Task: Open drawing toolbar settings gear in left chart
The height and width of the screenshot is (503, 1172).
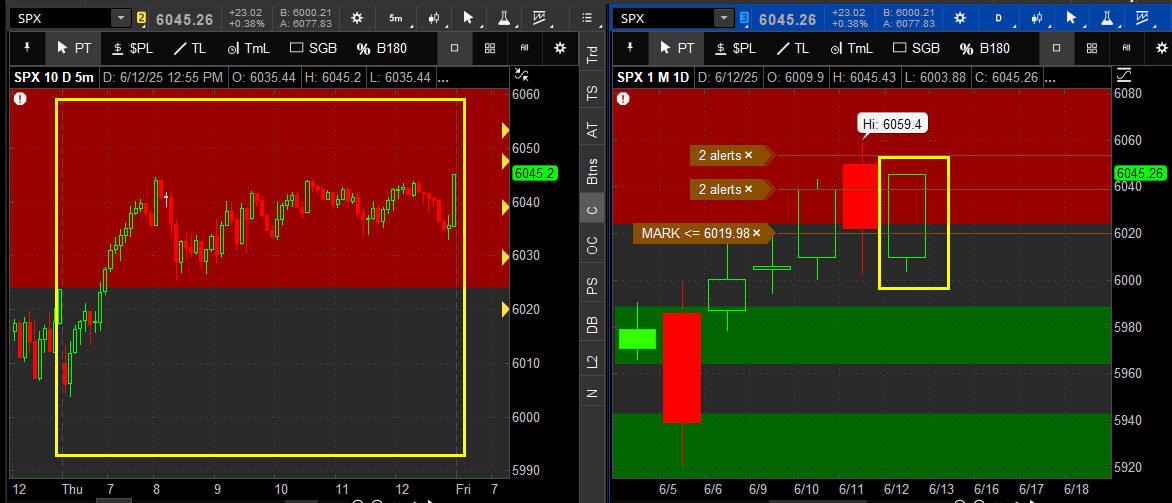Action: pos(560,48)
